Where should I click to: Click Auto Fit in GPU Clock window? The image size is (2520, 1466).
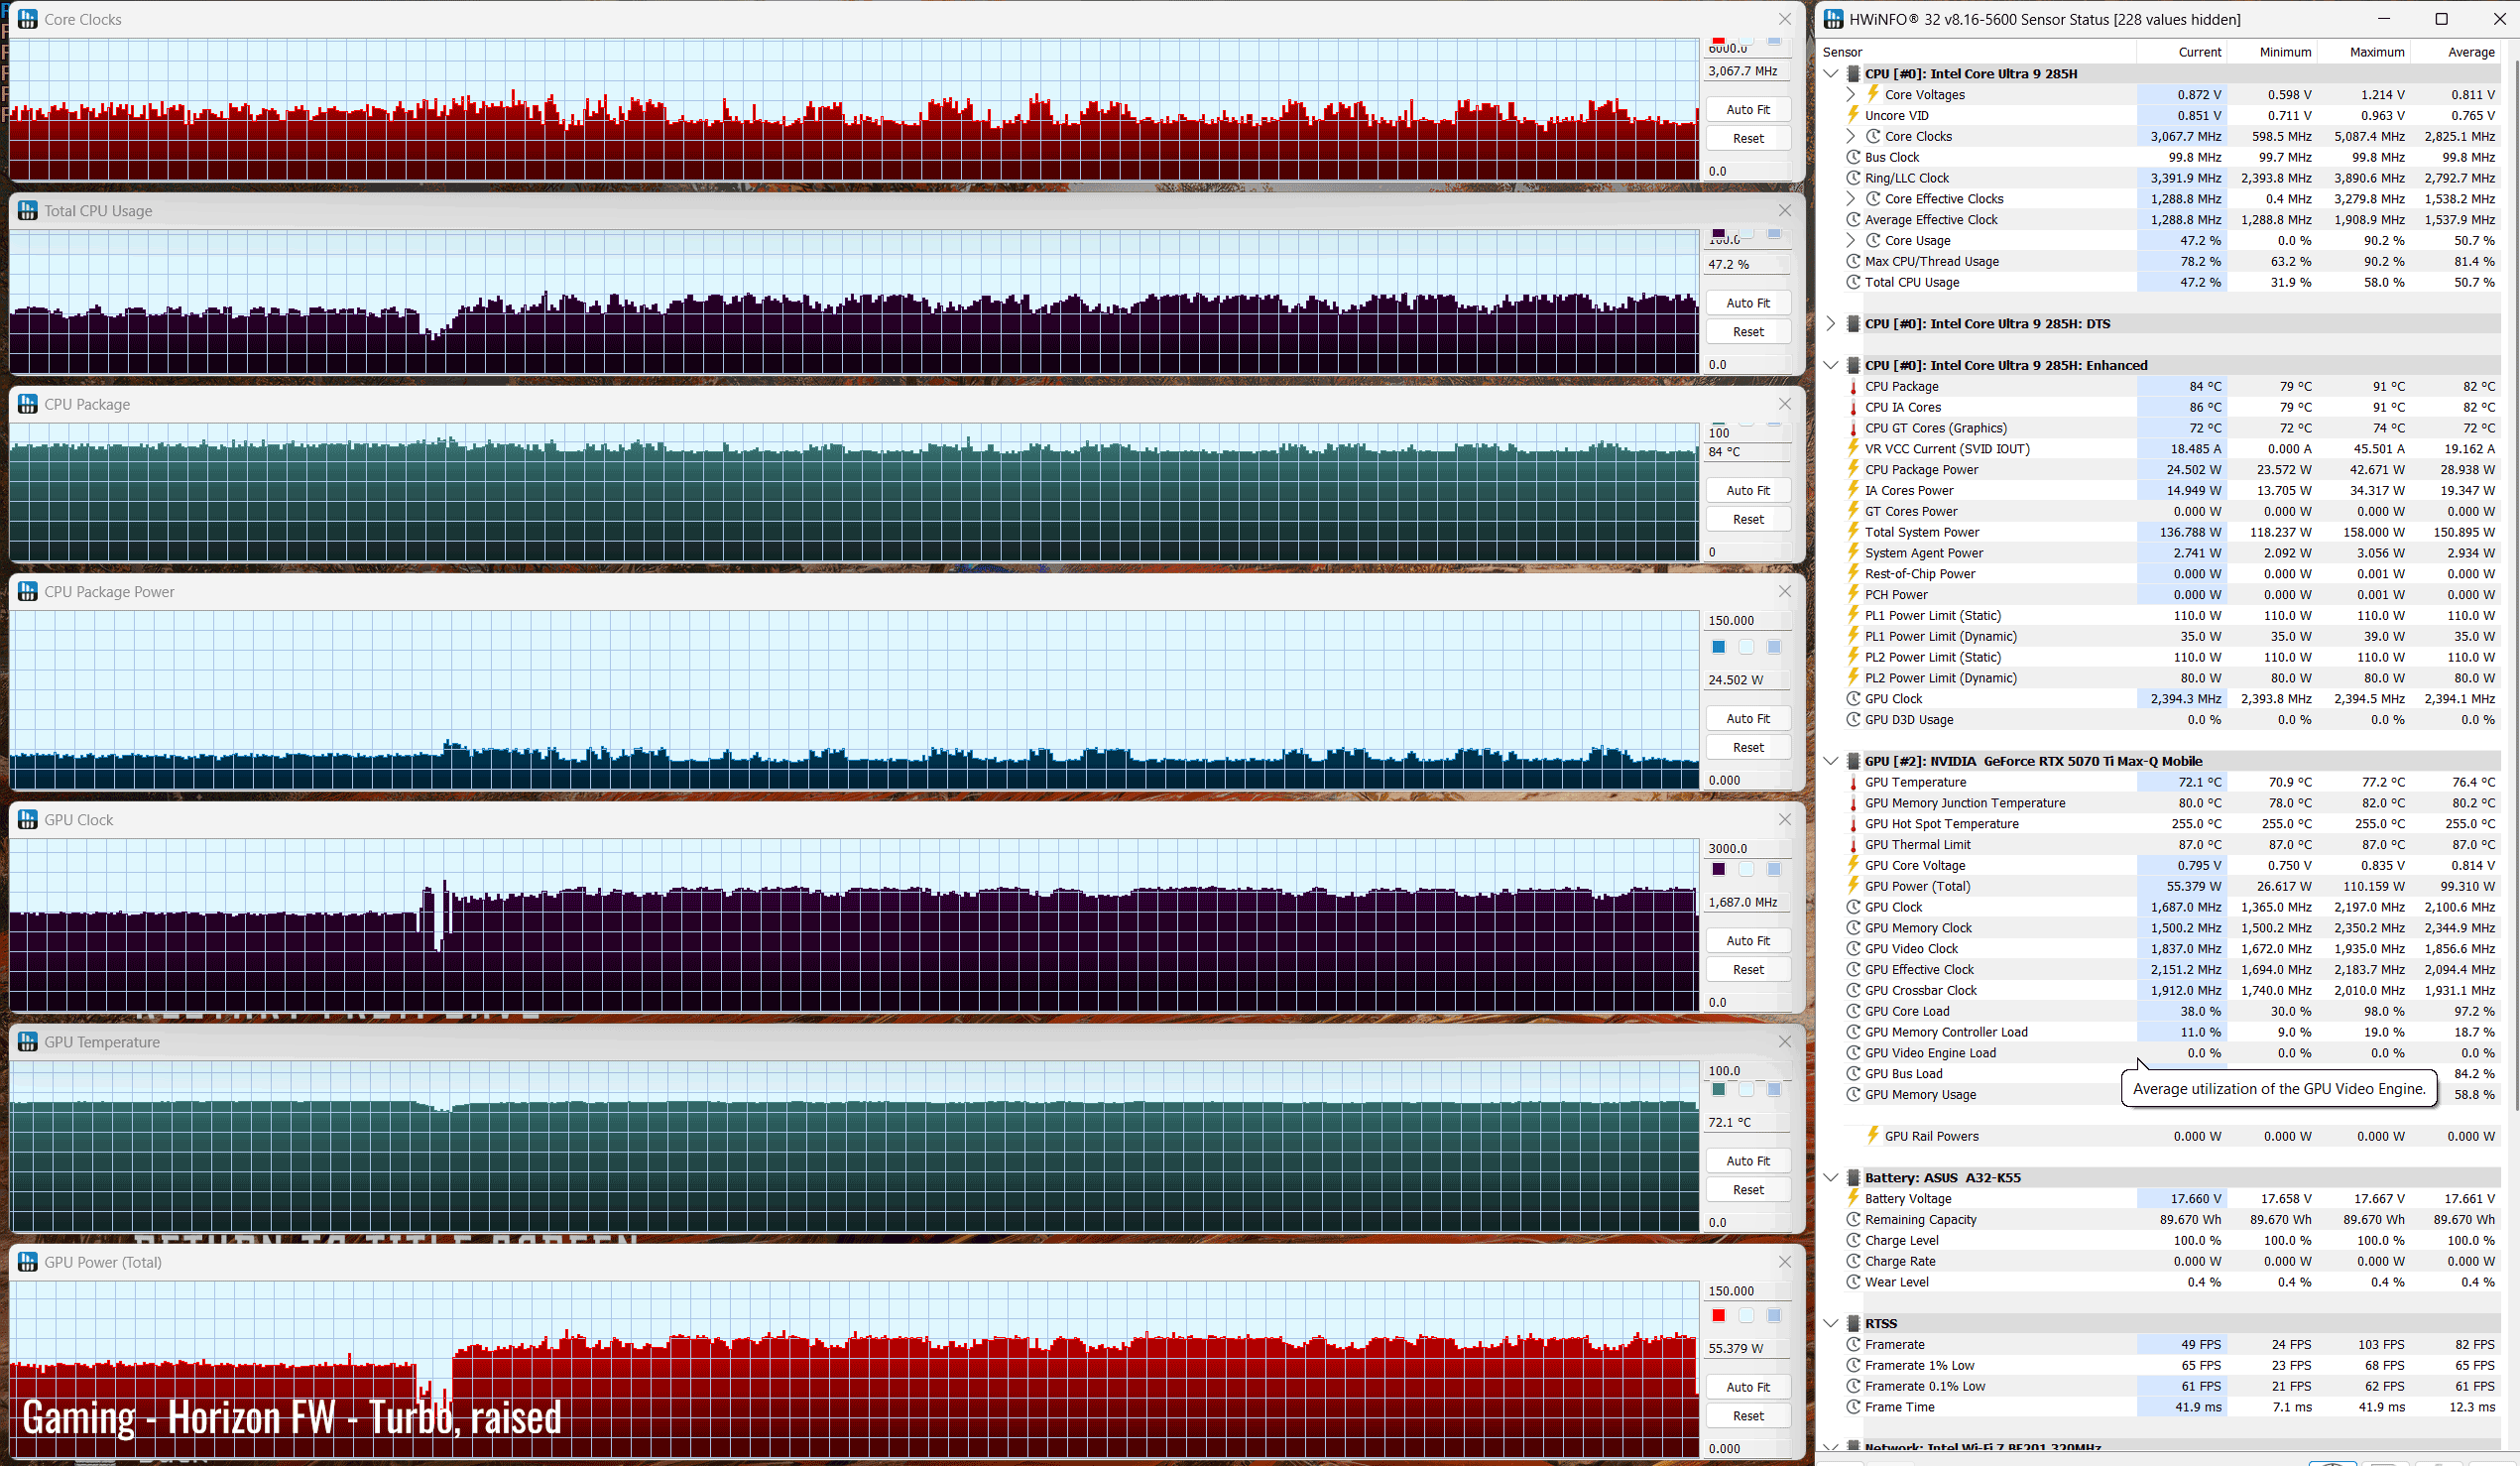click(1747, 941)
